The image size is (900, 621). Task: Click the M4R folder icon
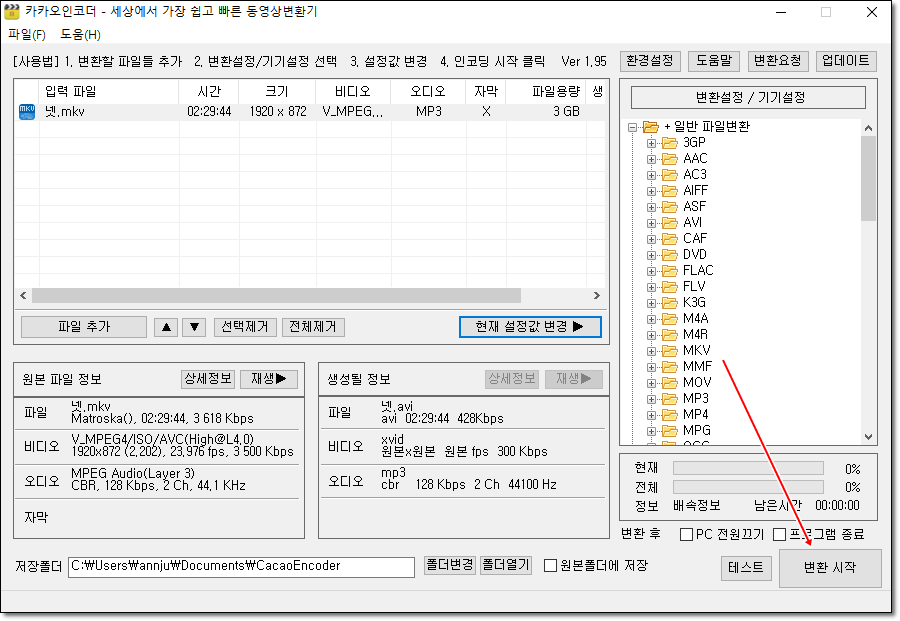point(669,335)
